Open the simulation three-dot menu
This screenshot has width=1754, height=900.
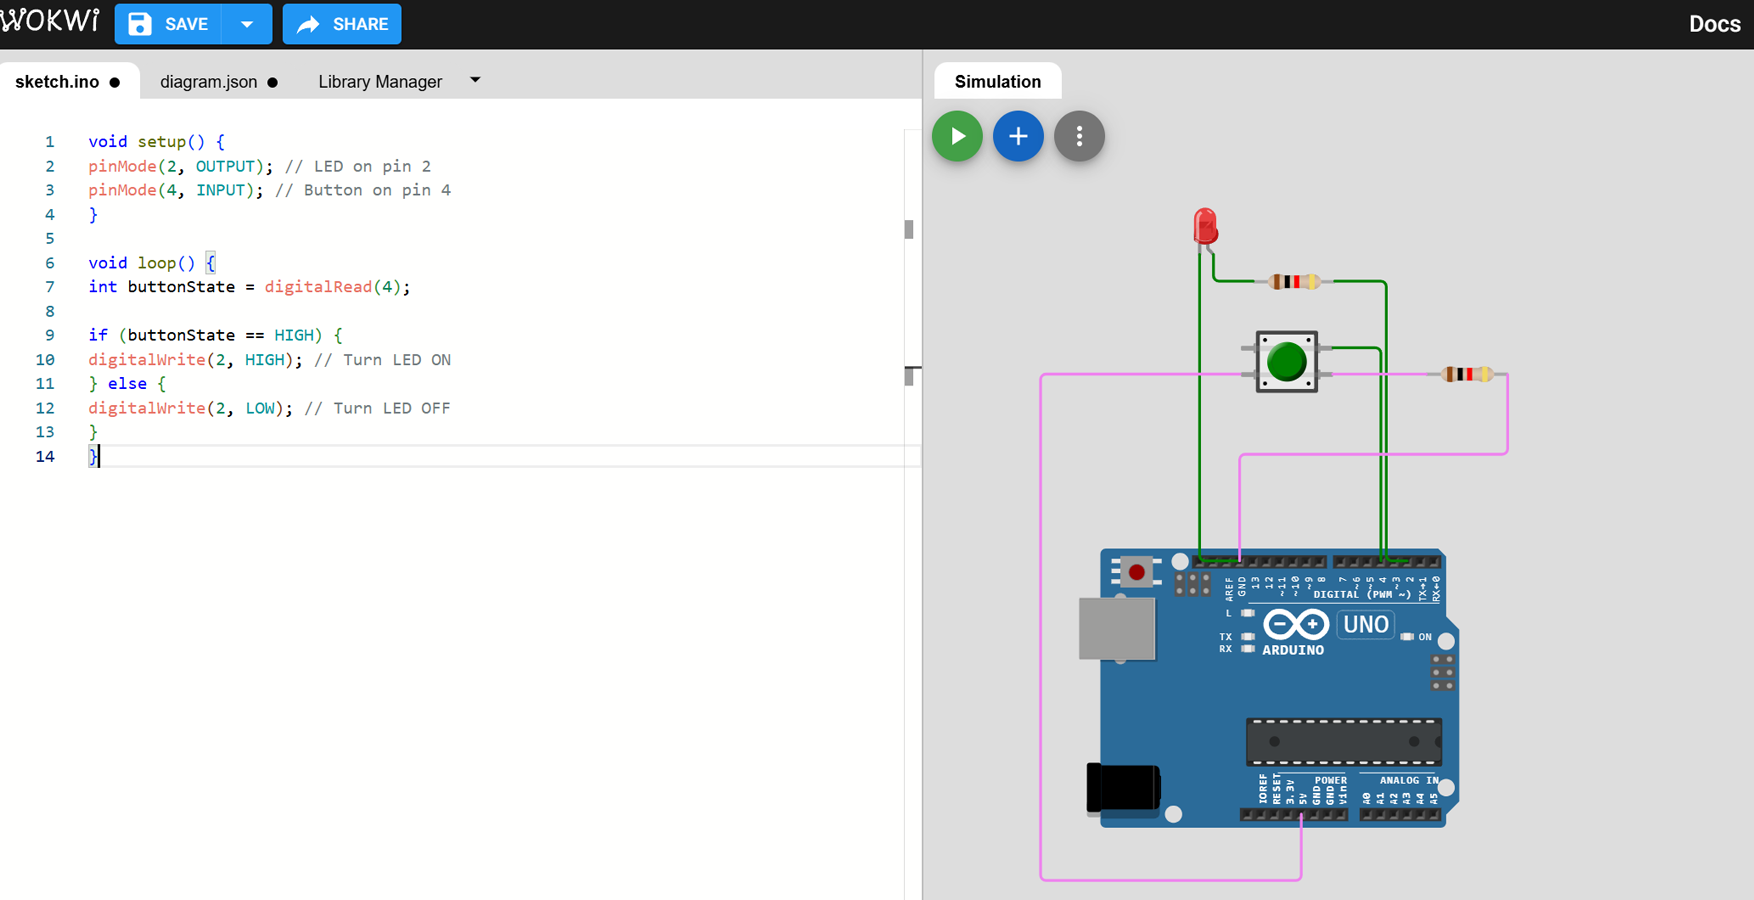[x=1079, y=136]
